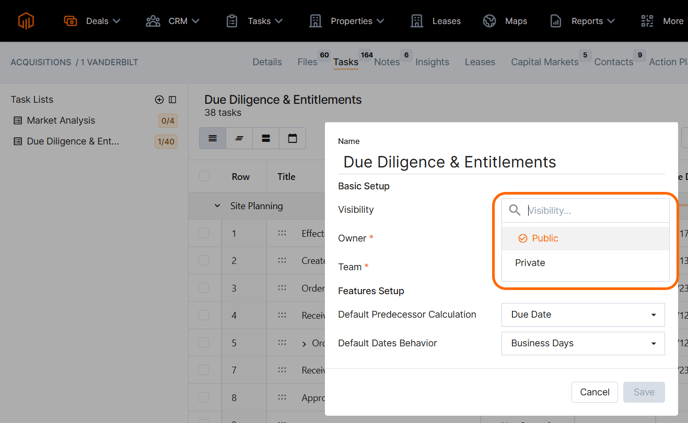Open the Market Analysis task list
Screen dimensions: 688x423
point(61,121)
